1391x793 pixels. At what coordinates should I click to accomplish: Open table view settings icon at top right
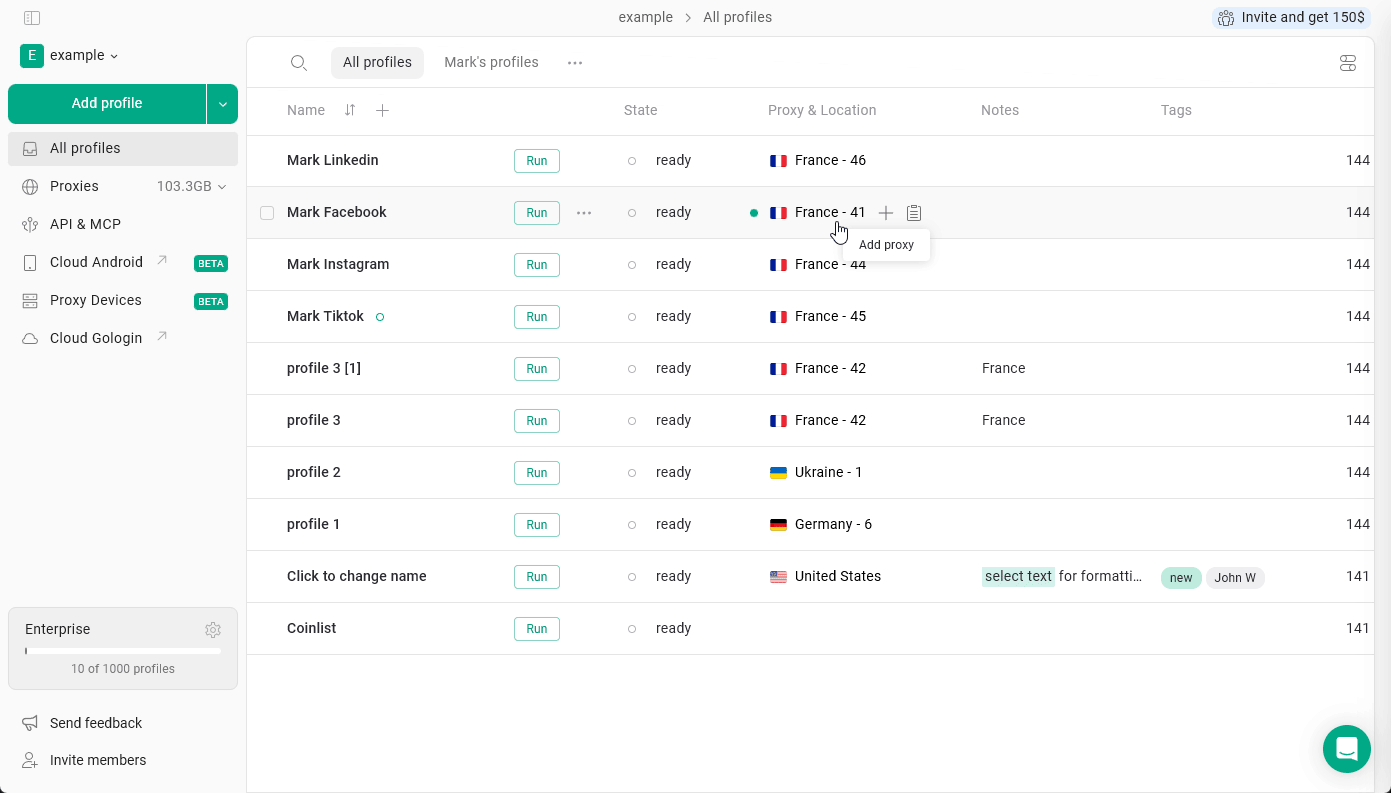point(1347,62)
